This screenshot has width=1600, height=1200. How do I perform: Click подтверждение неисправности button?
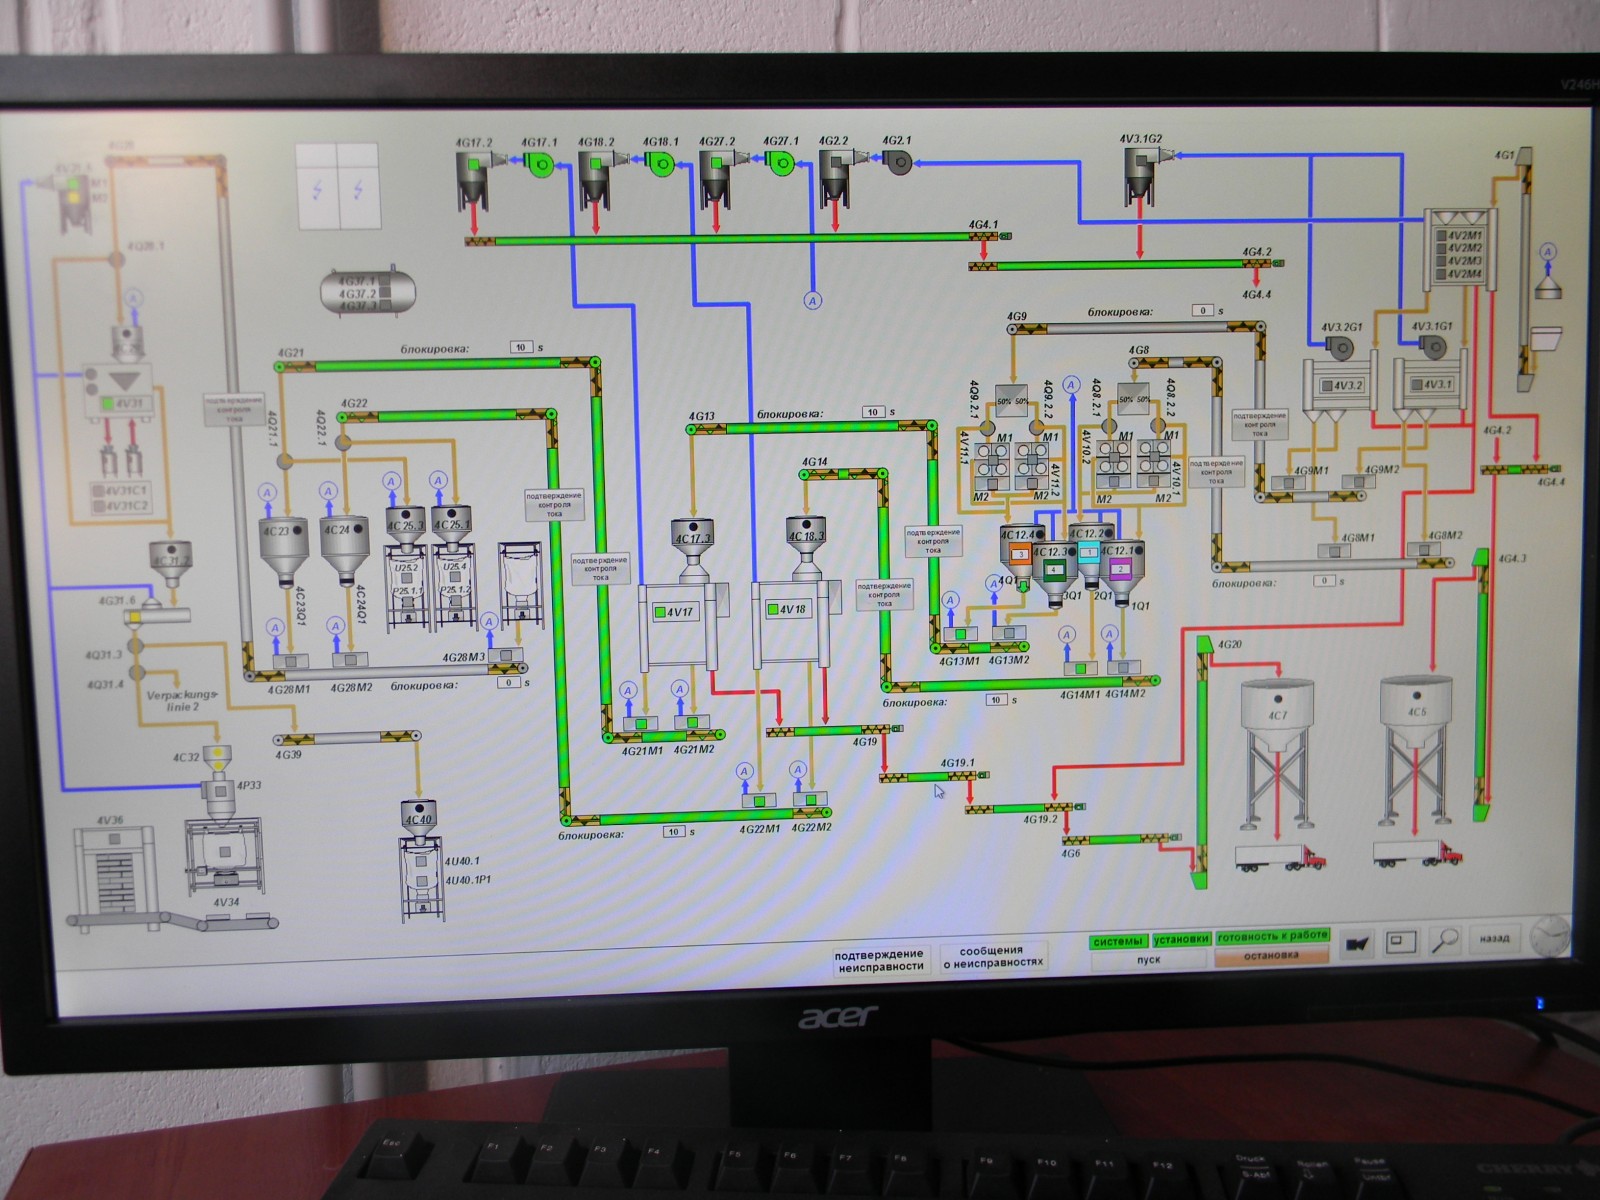880,960
